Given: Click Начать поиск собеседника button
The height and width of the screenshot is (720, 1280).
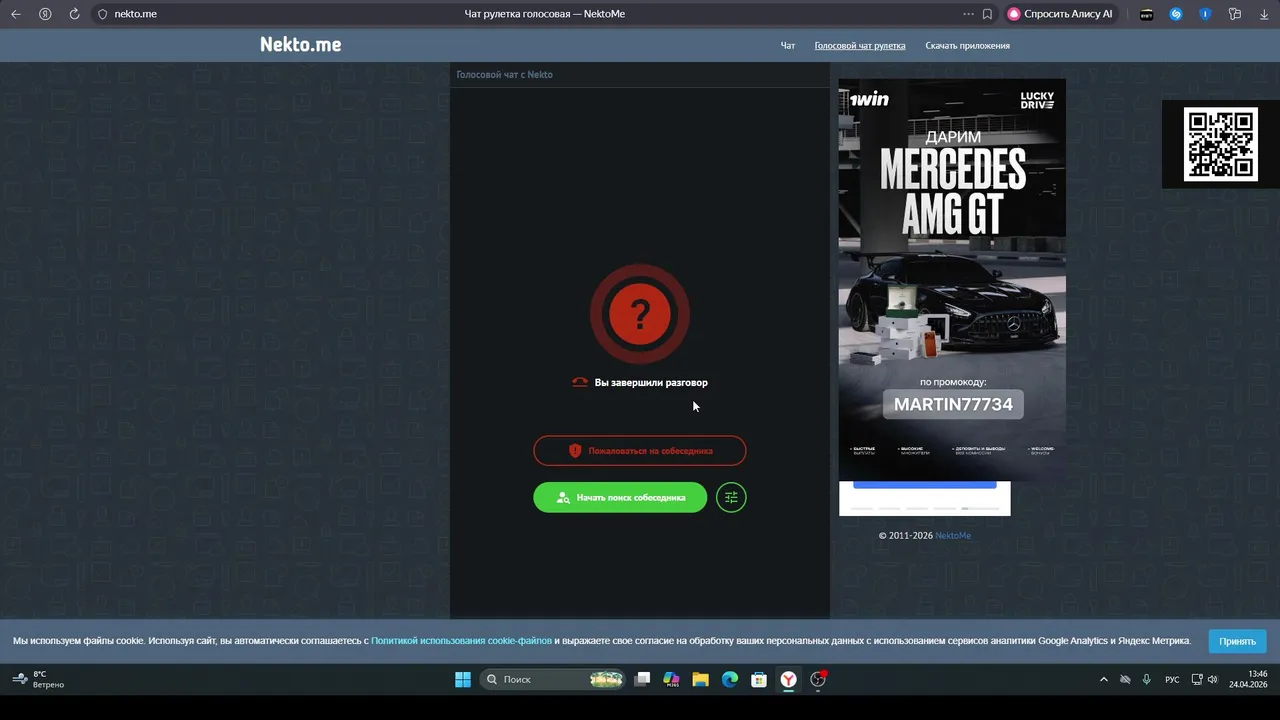Looking at the screenshot, I should coord(620,497).
